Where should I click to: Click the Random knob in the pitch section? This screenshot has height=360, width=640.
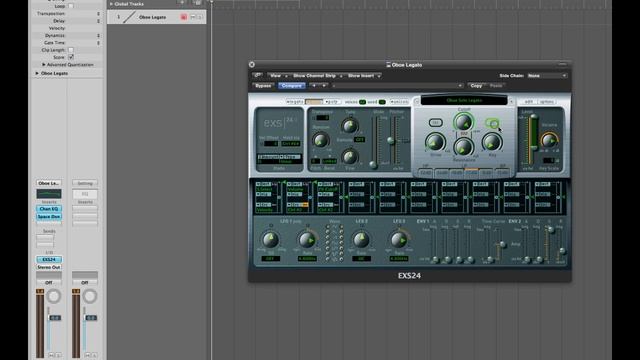pyautogui.click(x=321, y=140)
